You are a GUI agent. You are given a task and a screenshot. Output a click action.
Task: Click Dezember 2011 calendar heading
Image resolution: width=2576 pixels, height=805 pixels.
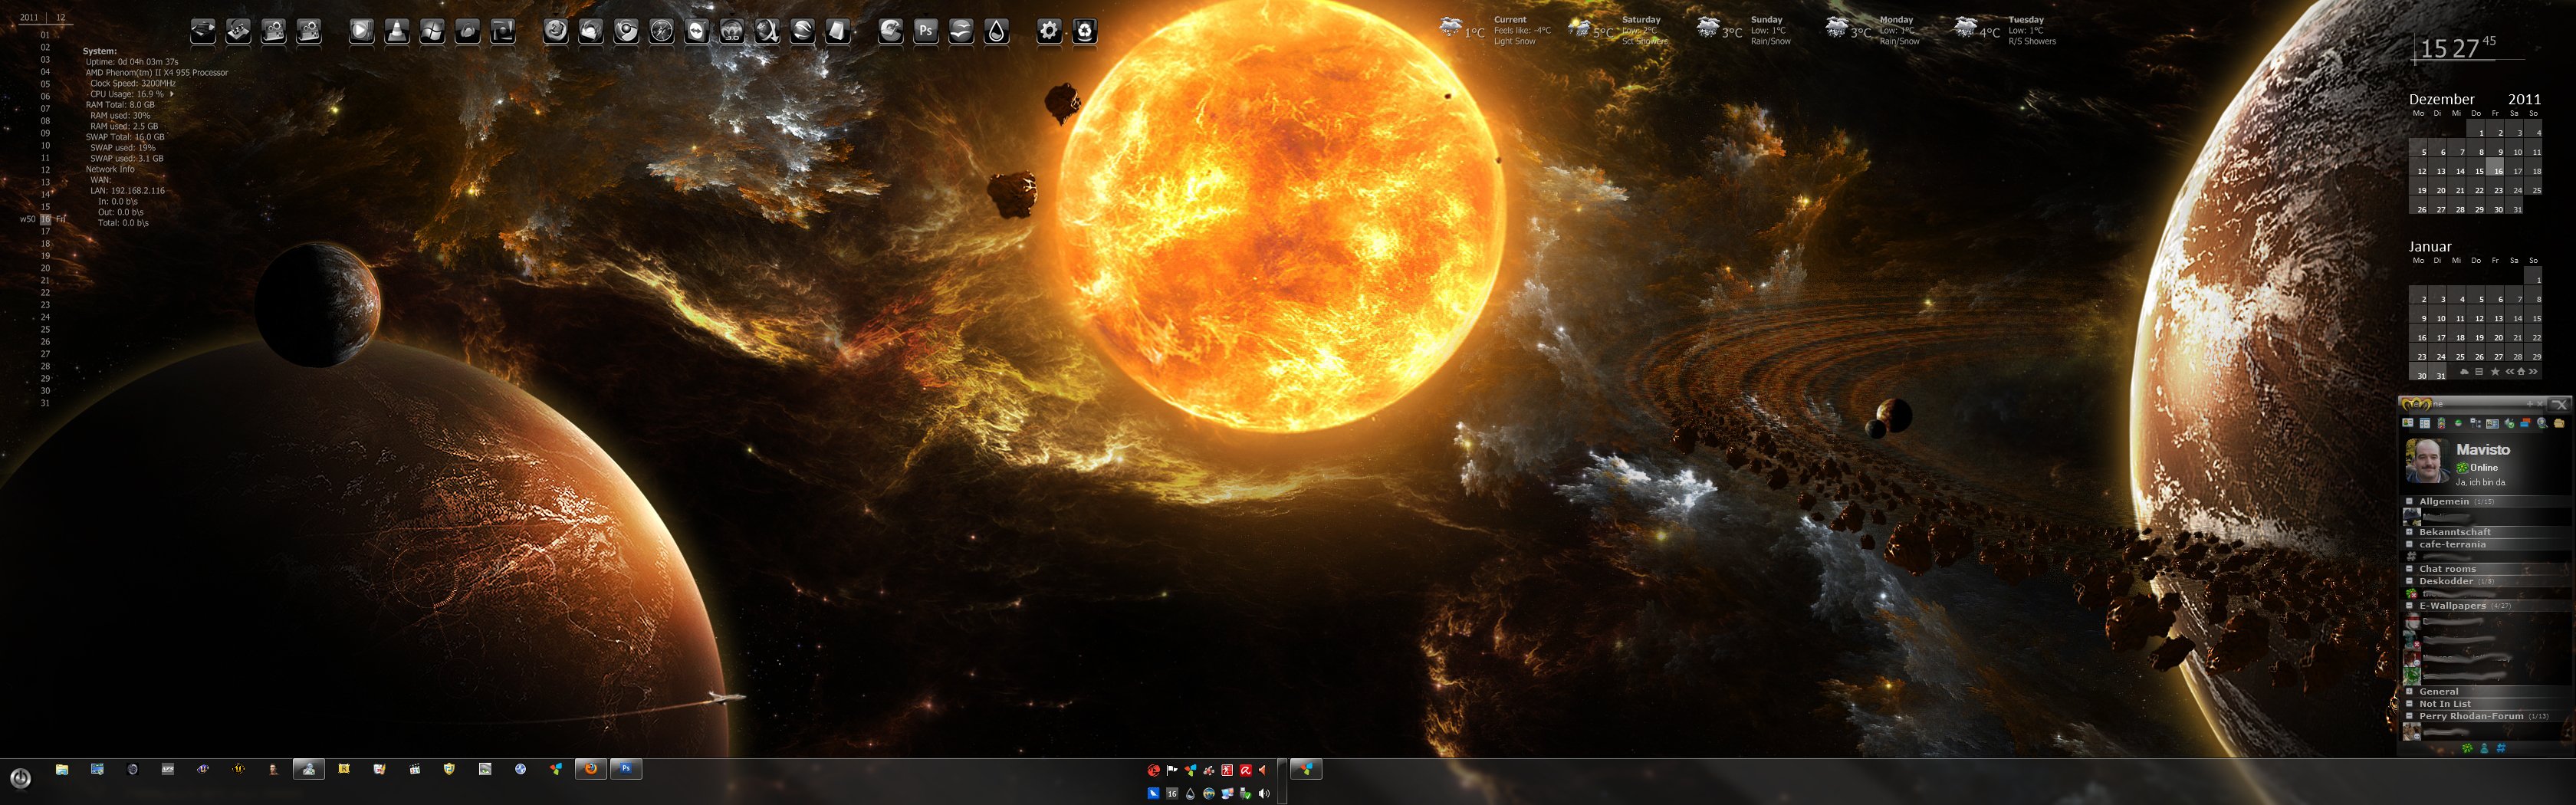tap(2475, 99)
